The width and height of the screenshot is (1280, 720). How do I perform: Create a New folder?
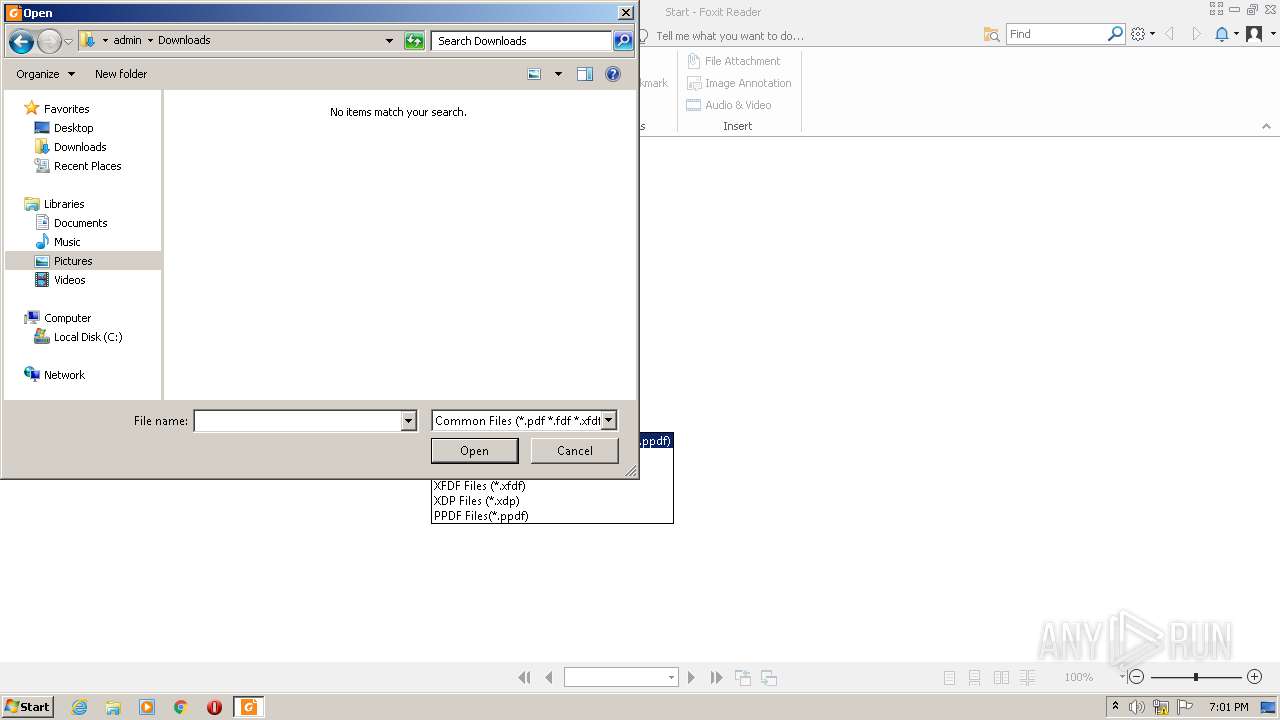click(121, 74)
